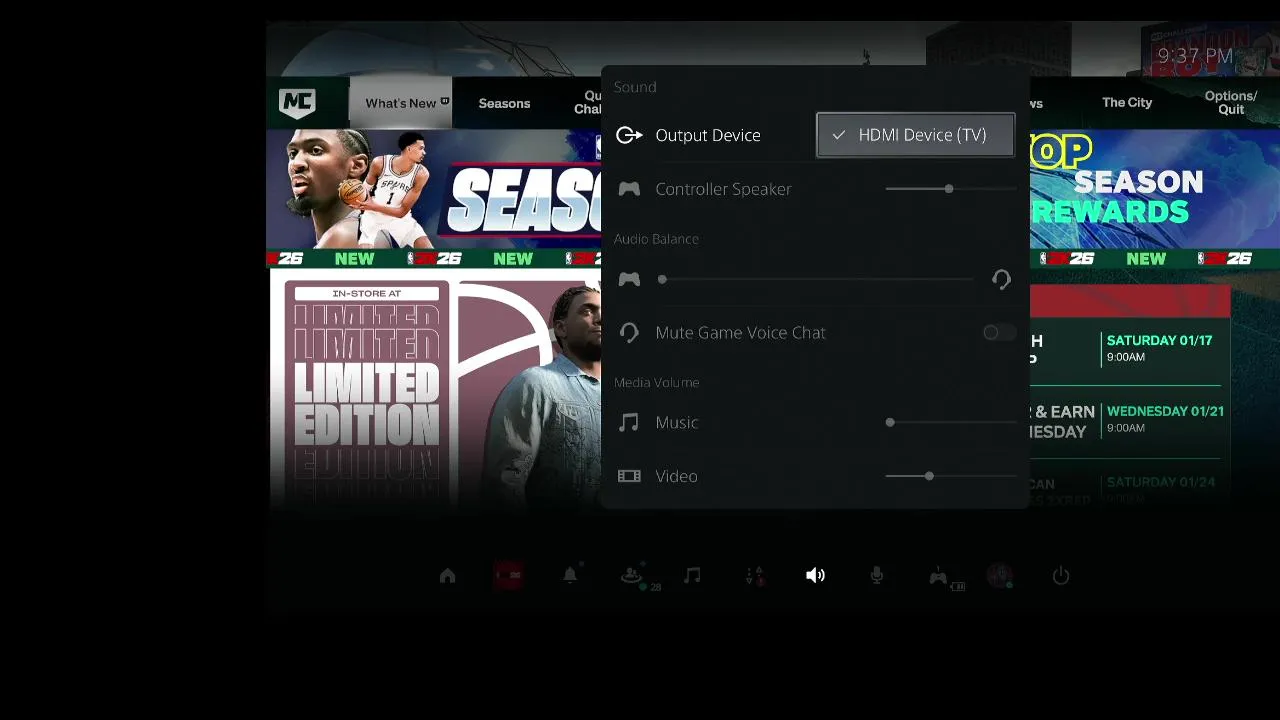Open the Mic microphone icon
The width and height of the screenshot is (1280, 720).
877,575
